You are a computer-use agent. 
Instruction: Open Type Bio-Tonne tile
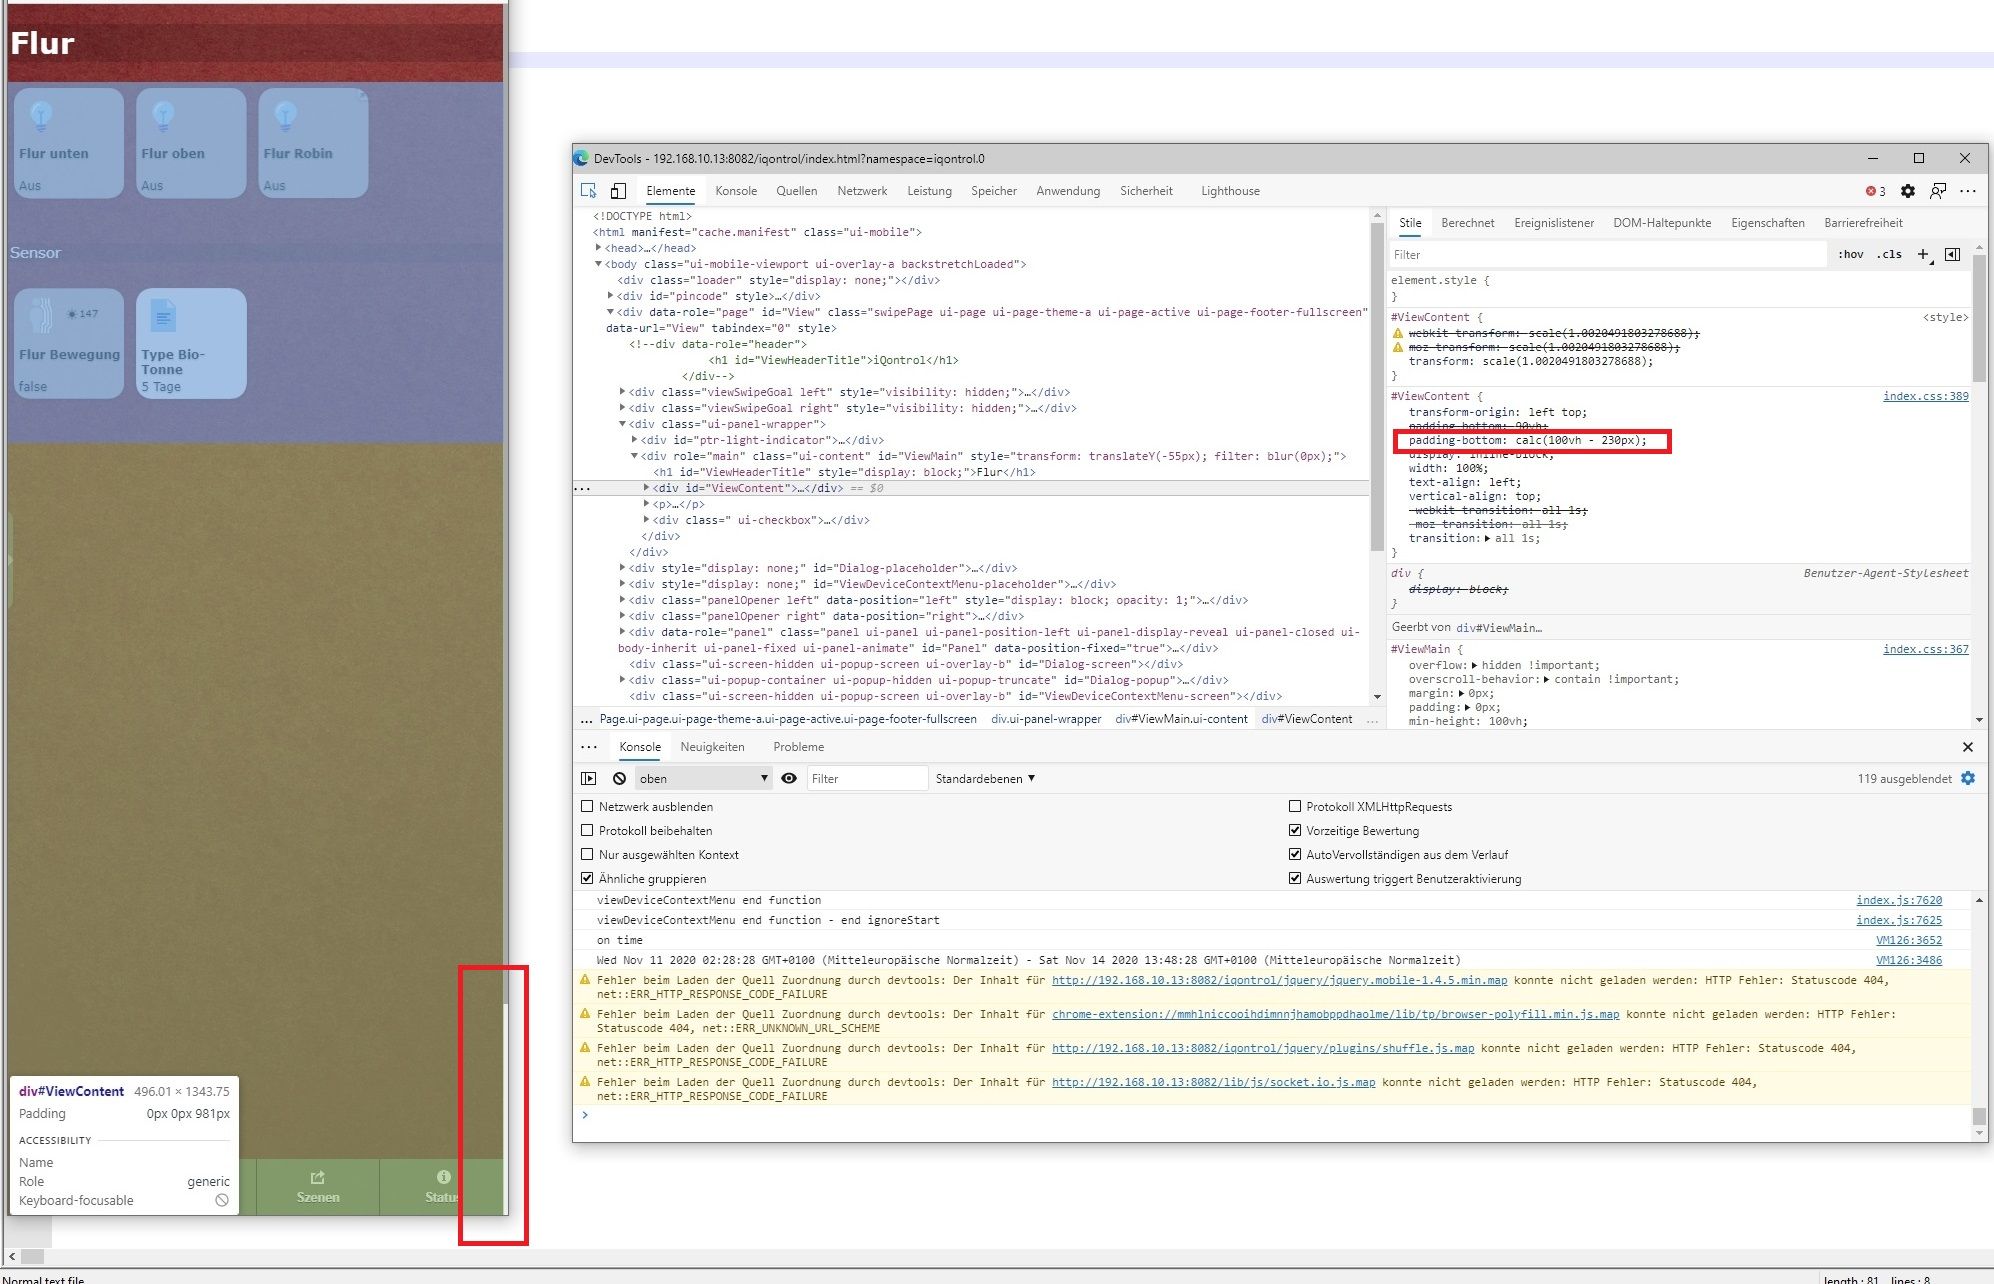(191, 344)
